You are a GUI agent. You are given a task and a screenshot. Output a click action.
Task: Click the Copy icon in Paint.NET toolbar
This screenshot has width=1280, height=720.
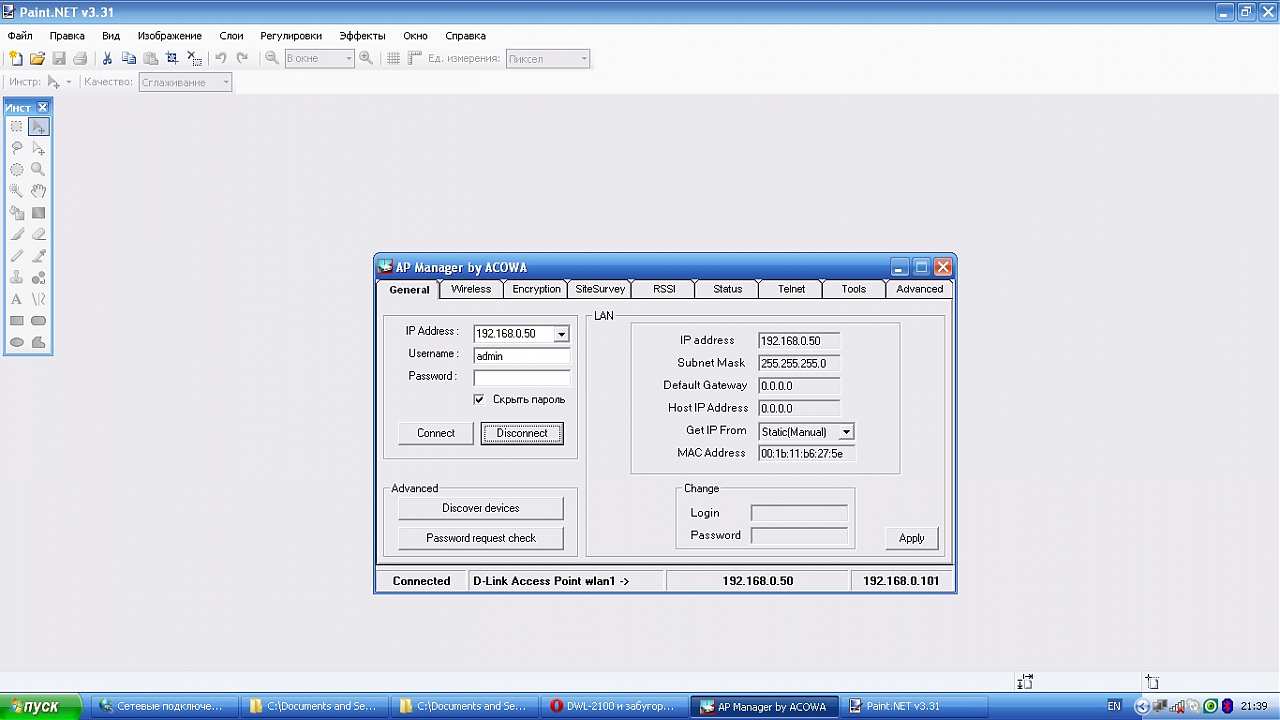point(129,59)
